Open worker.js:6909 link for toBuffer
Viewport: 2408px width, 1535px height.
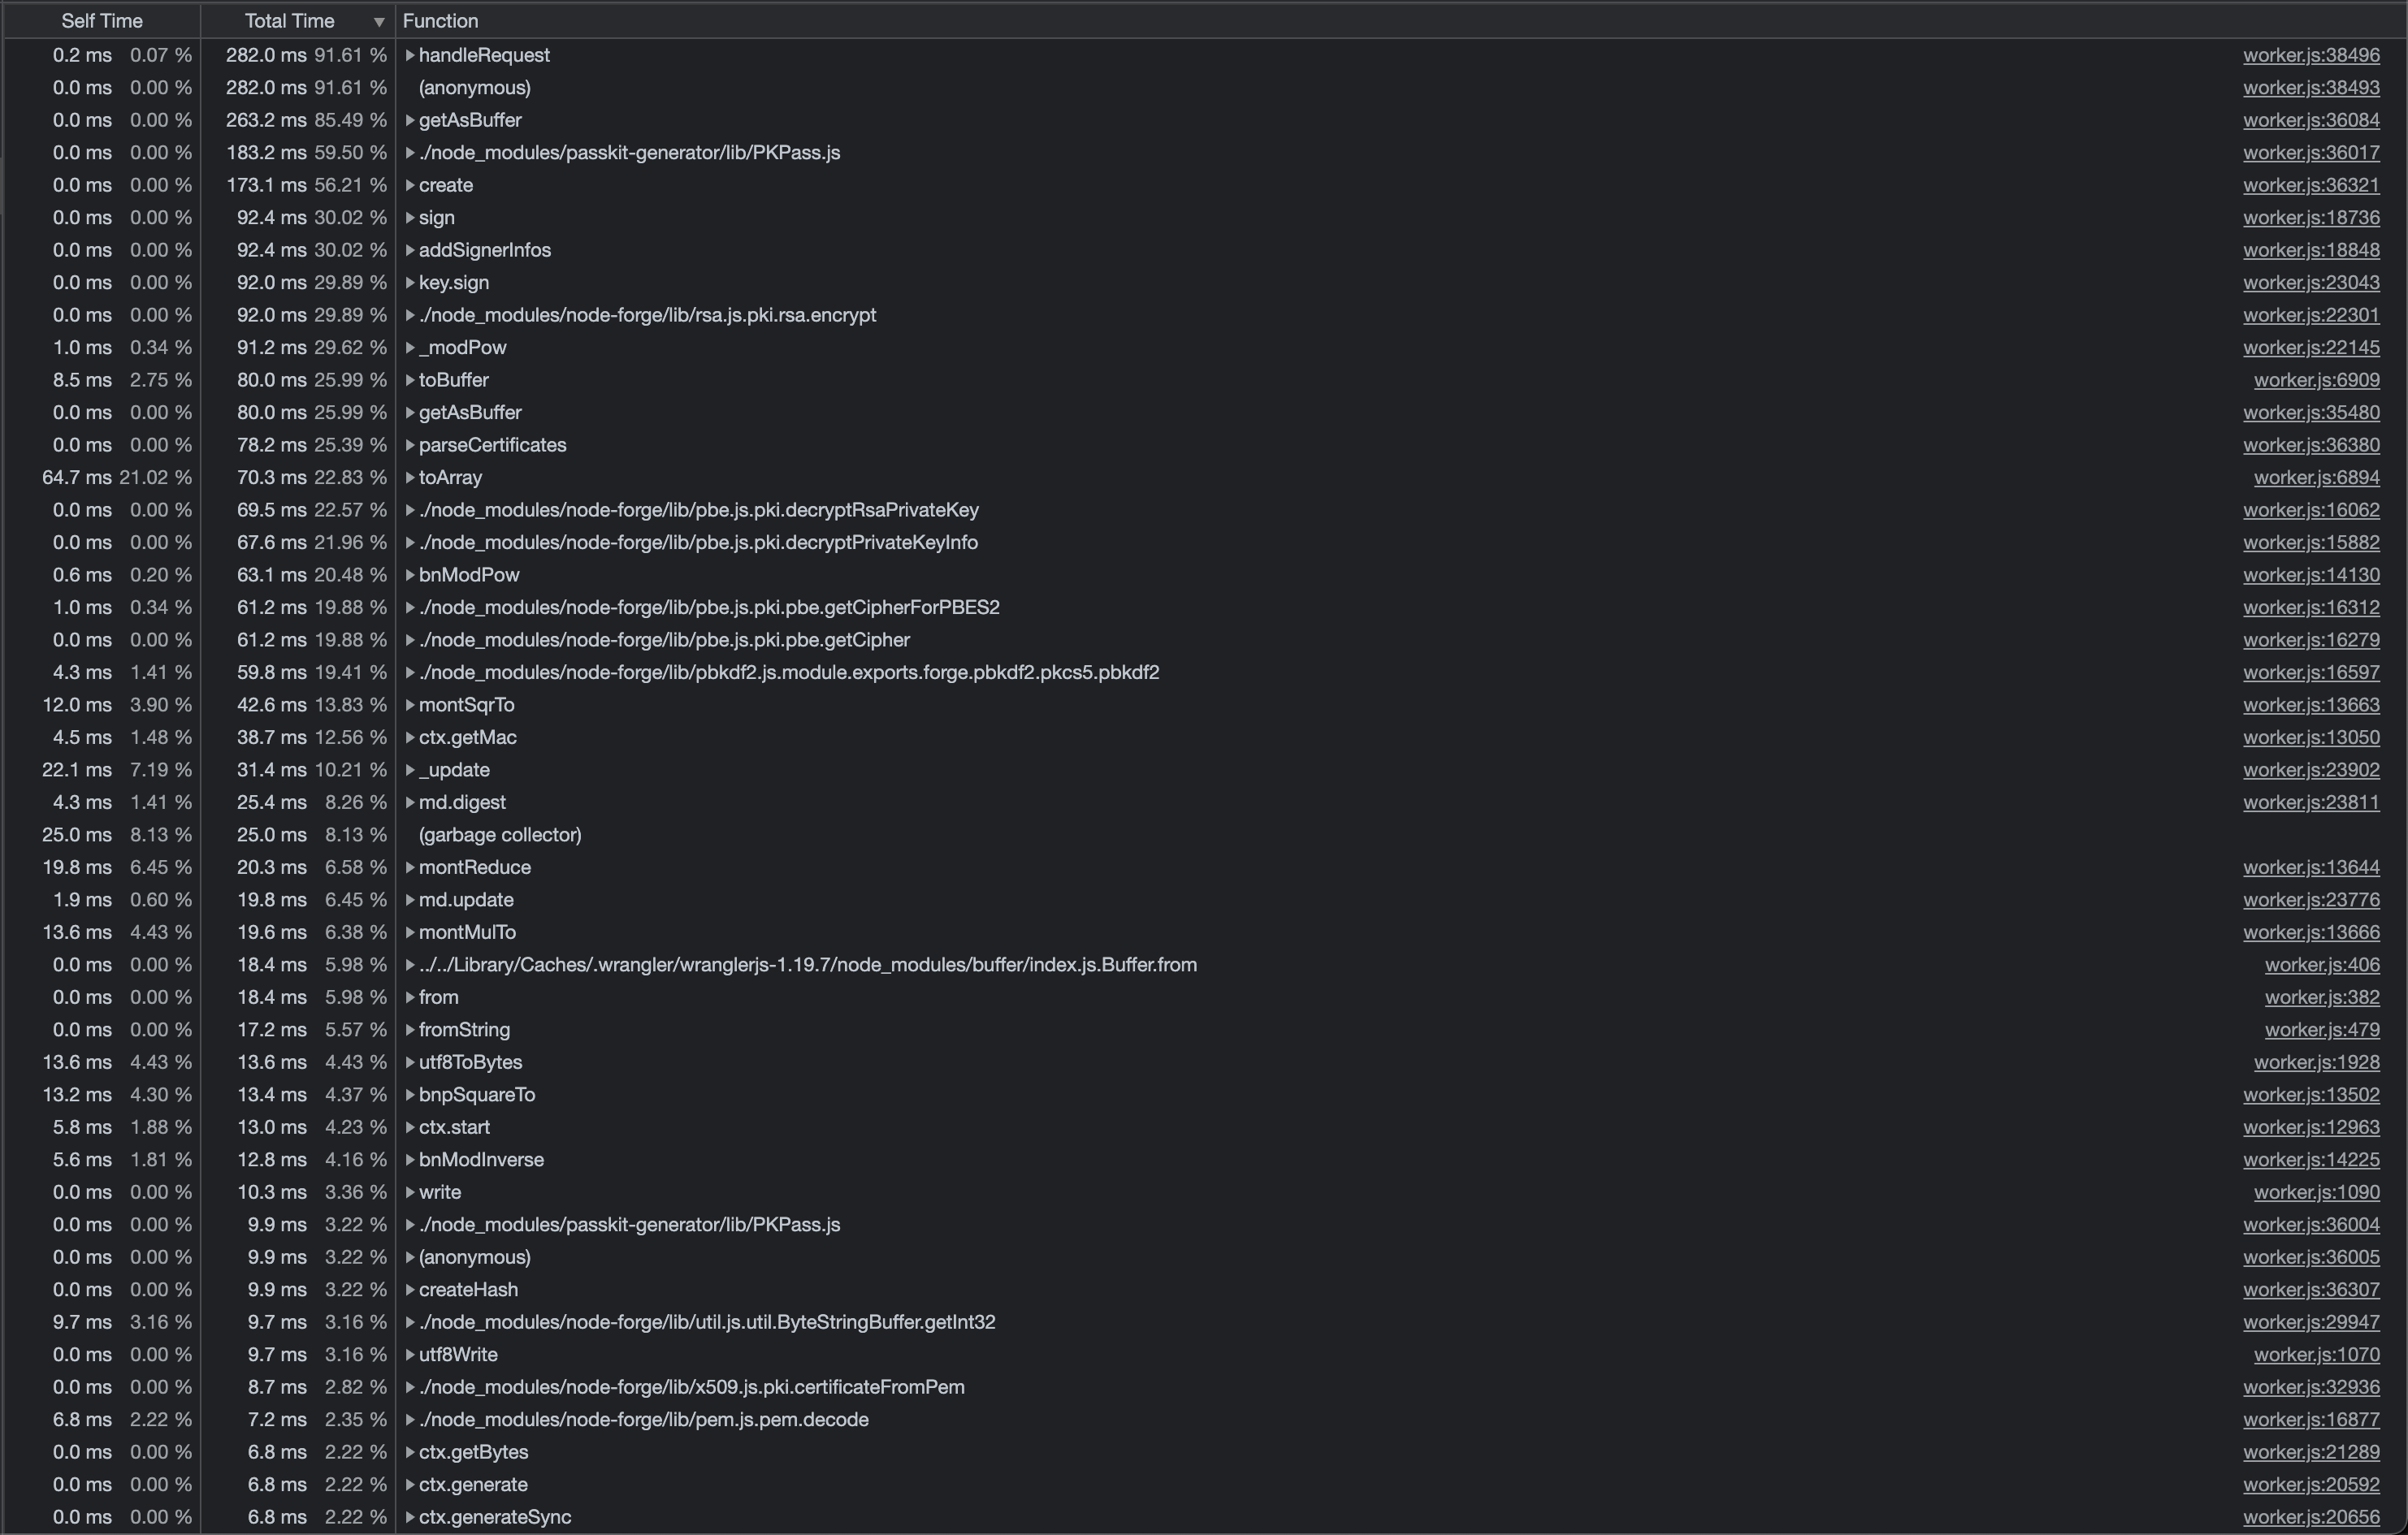(2317, 380)
